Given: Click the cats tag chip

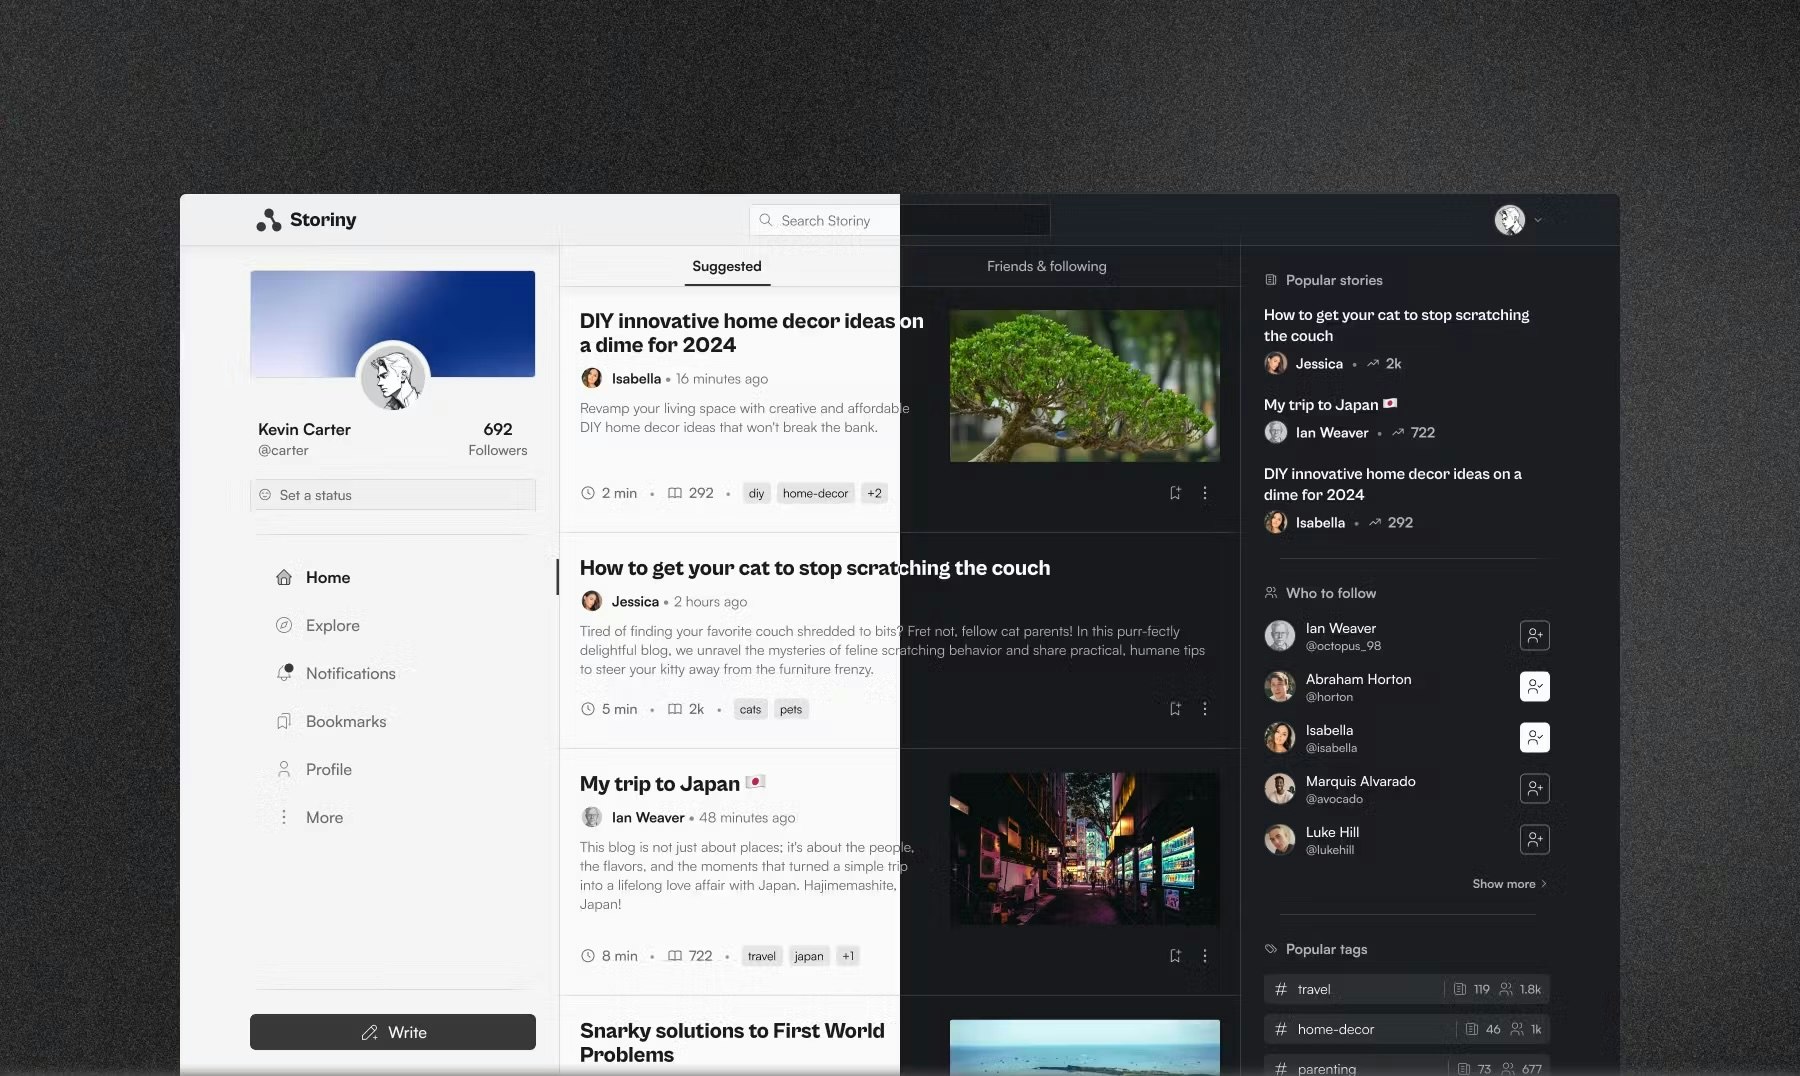Looking at the screenshot, I should coord(750,709).
